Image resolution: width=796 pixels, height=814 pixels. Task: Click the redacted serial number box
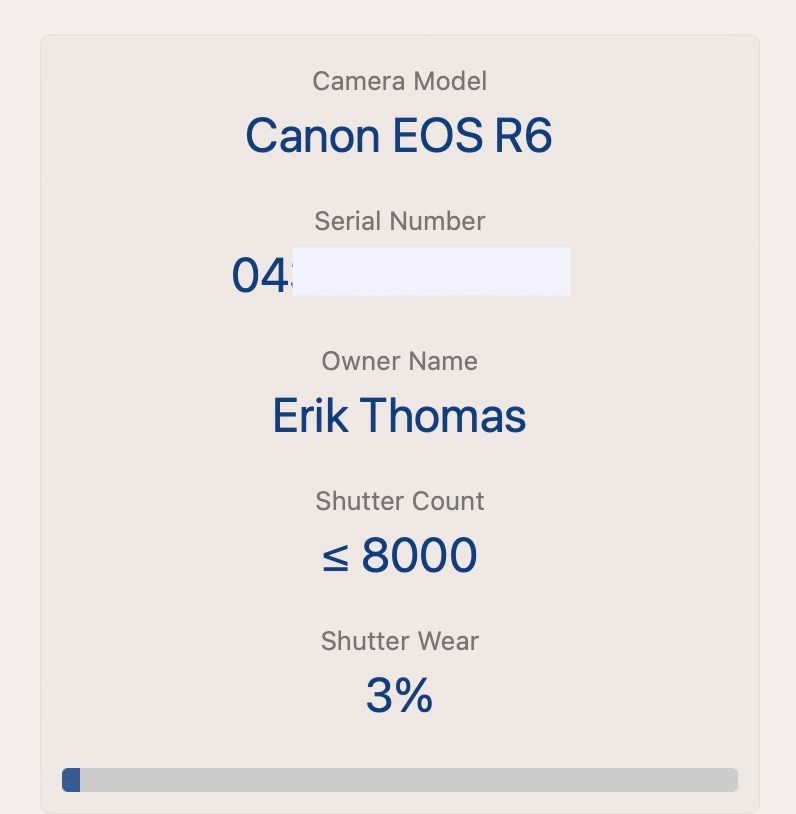click(430, 272)
